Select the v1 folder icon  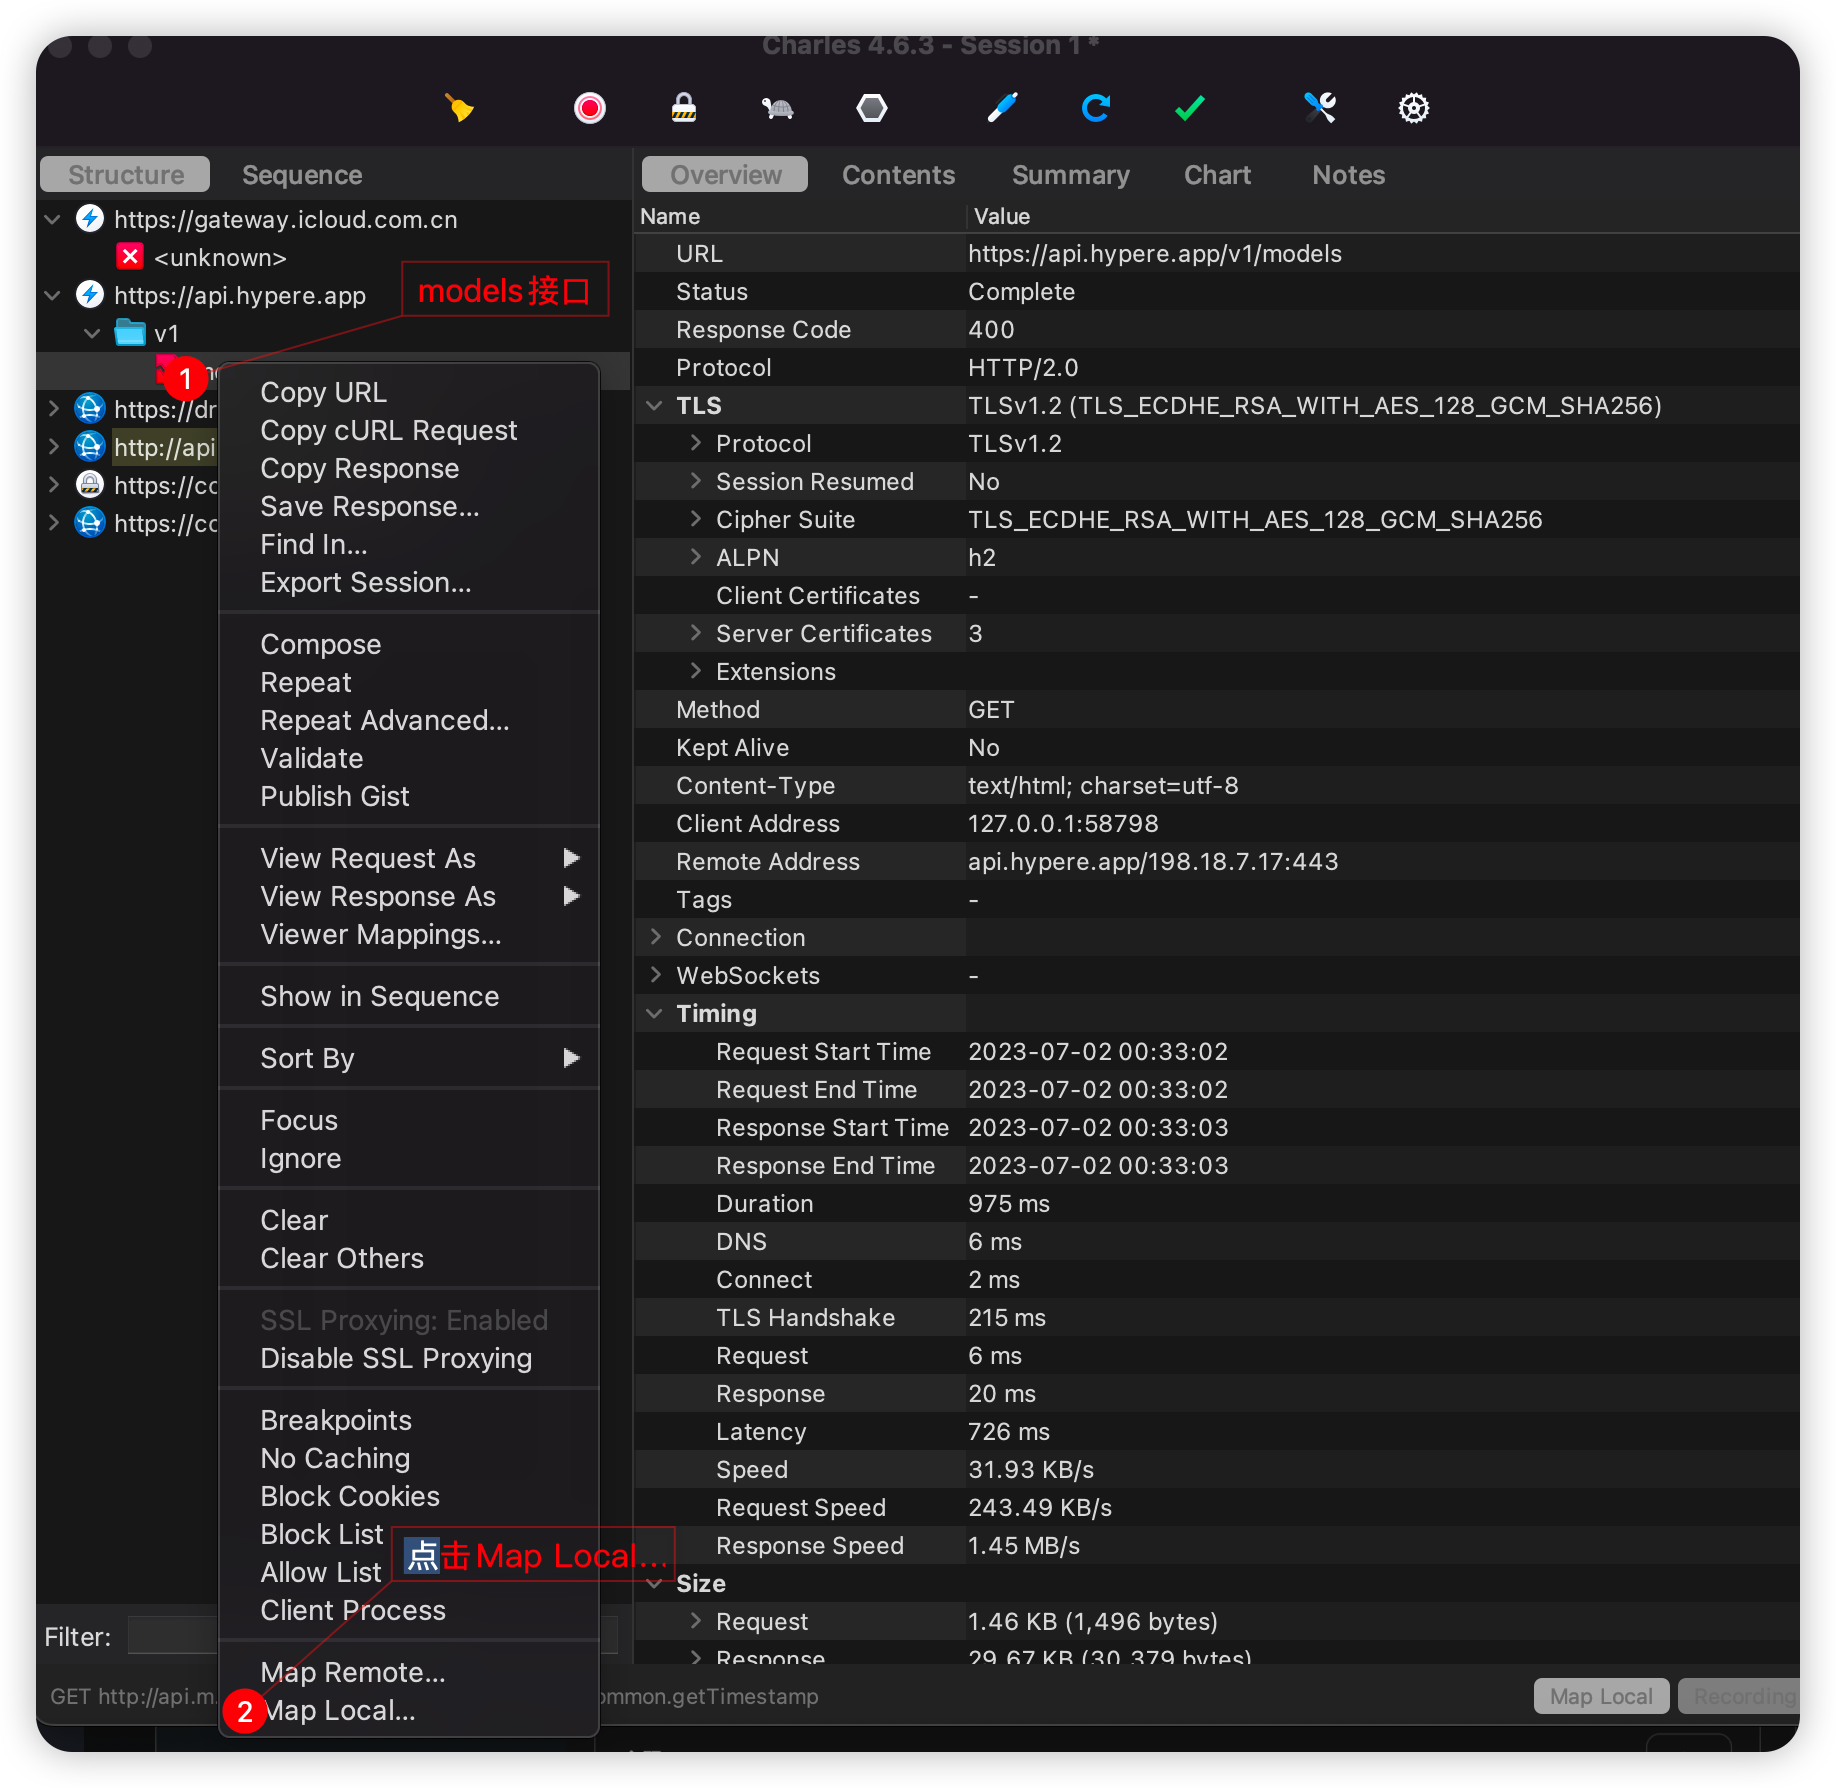pos(130,332)
